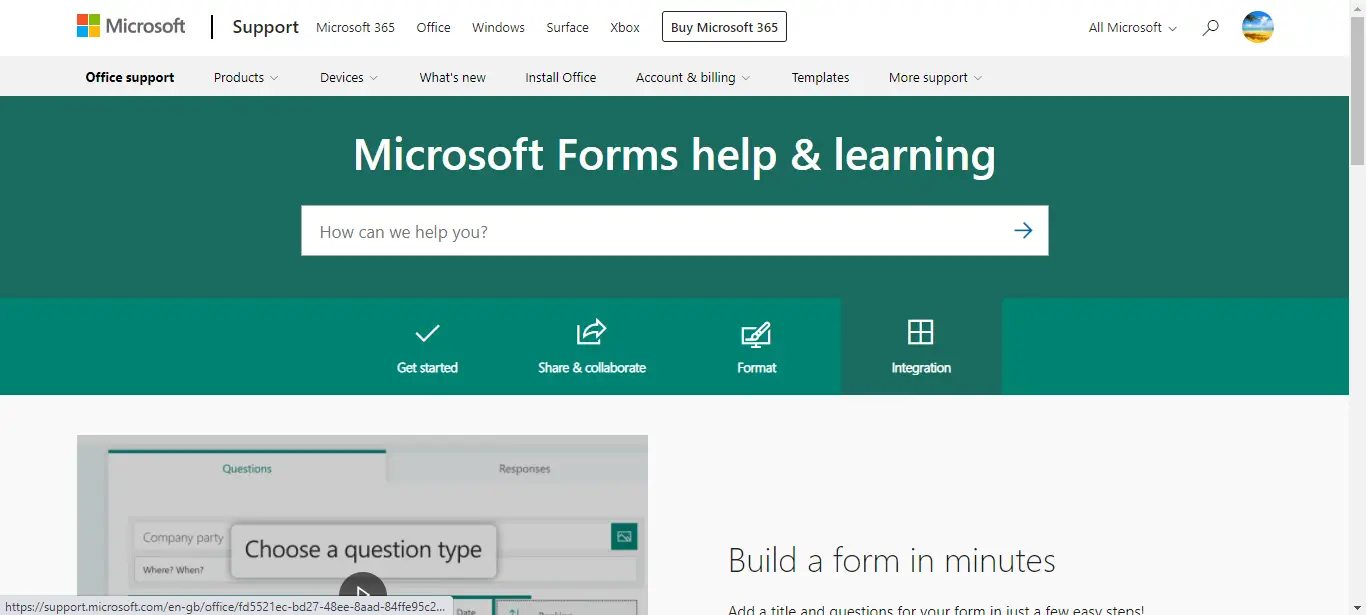Select the Integration tab label
The width and height of the screenshot is (1366, 615).
coord(921,368)
